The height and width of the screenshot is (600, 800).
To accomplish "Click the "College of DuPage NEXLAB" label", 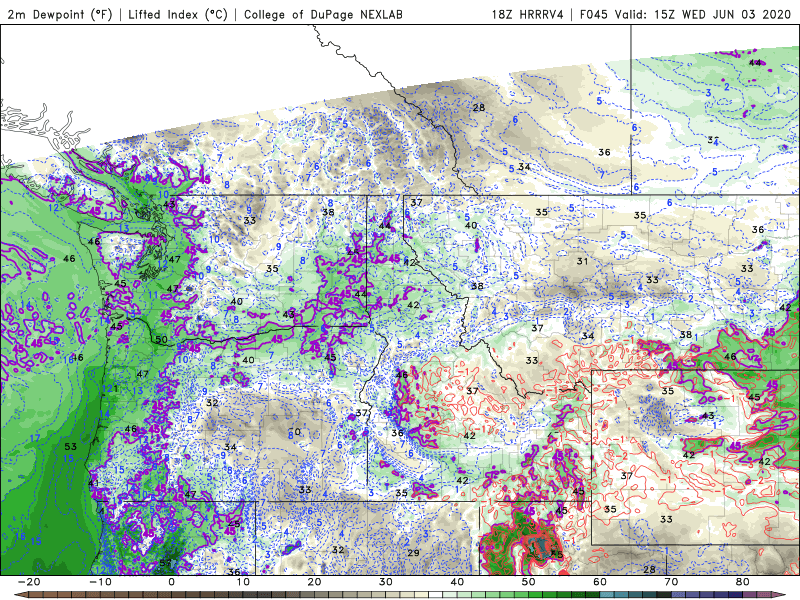I will coord(323,14).
